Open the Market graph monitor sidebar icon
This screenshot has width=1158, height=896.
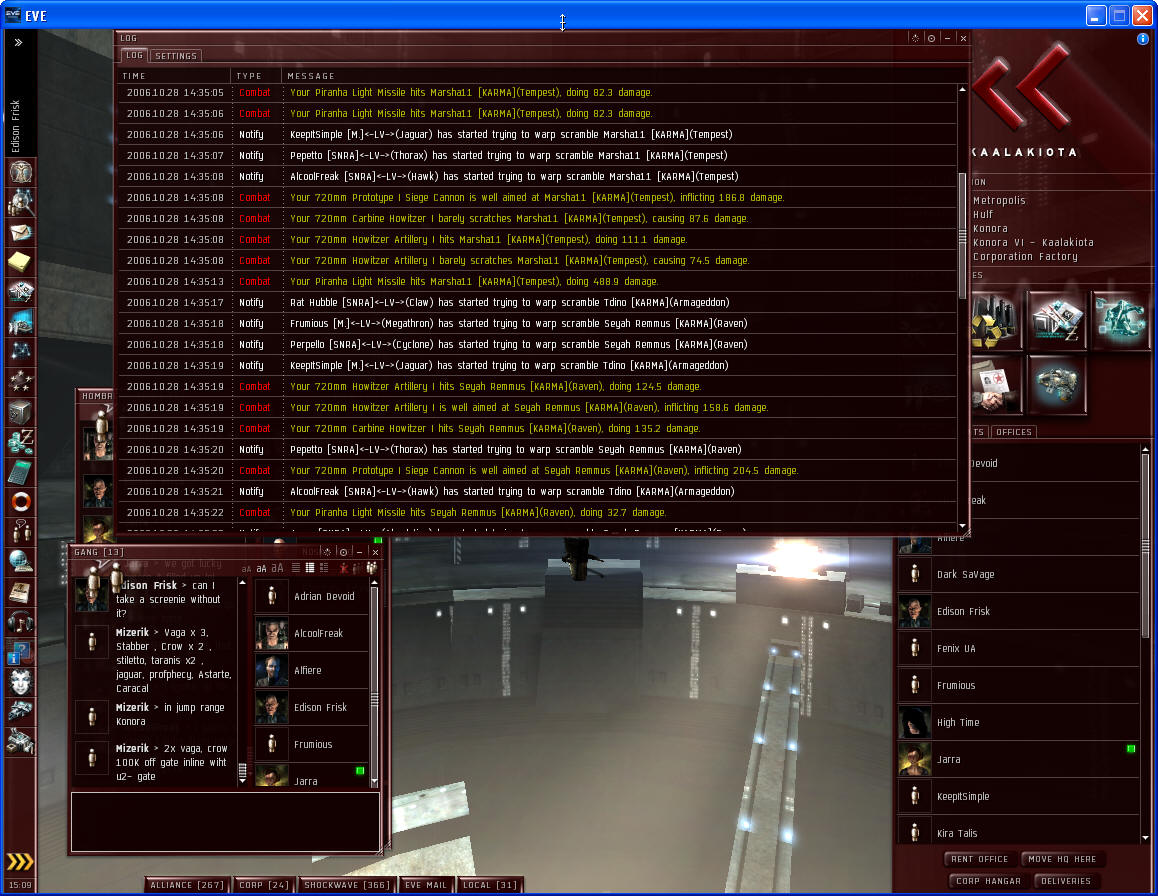pos(21,323)
